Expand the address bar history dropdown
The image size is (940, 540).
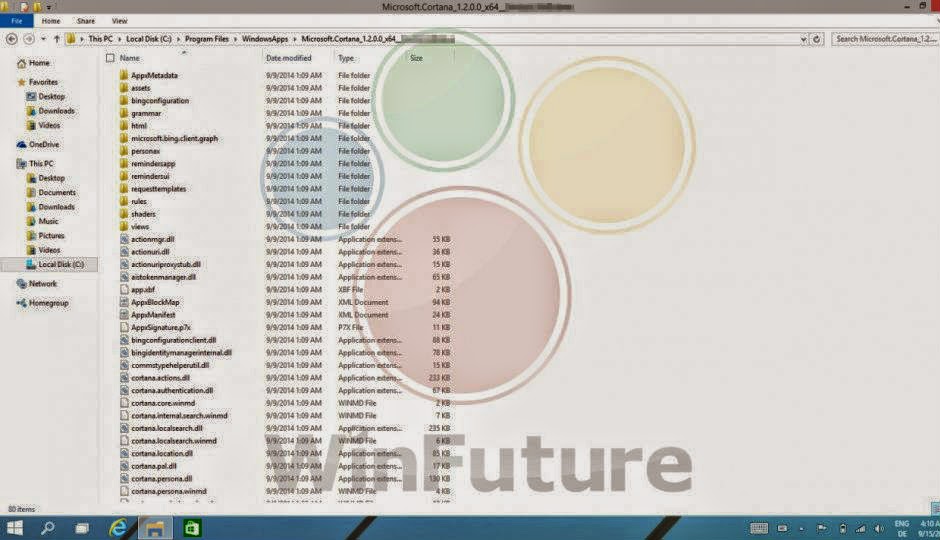(803, 39)
